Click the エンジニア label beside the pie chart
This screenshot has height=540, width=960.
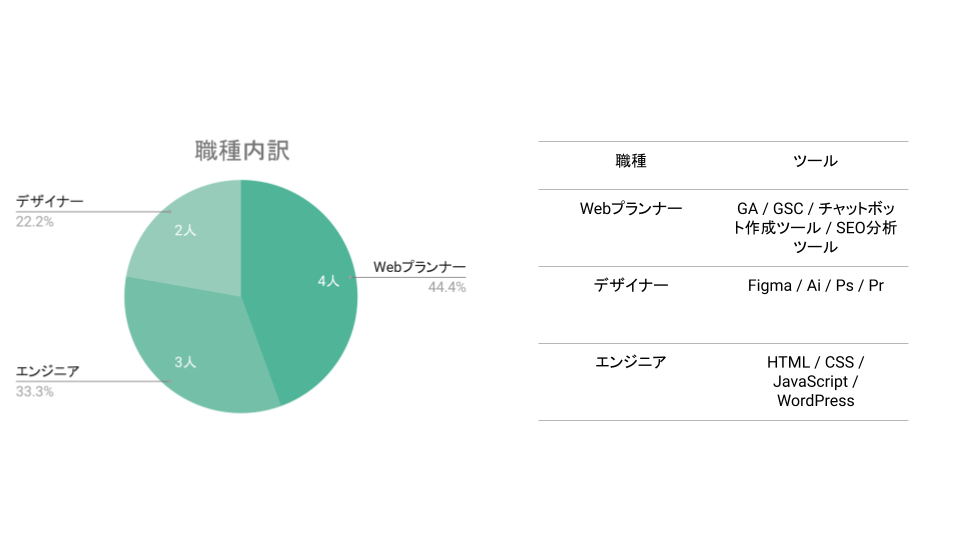[x=47, y=372]
